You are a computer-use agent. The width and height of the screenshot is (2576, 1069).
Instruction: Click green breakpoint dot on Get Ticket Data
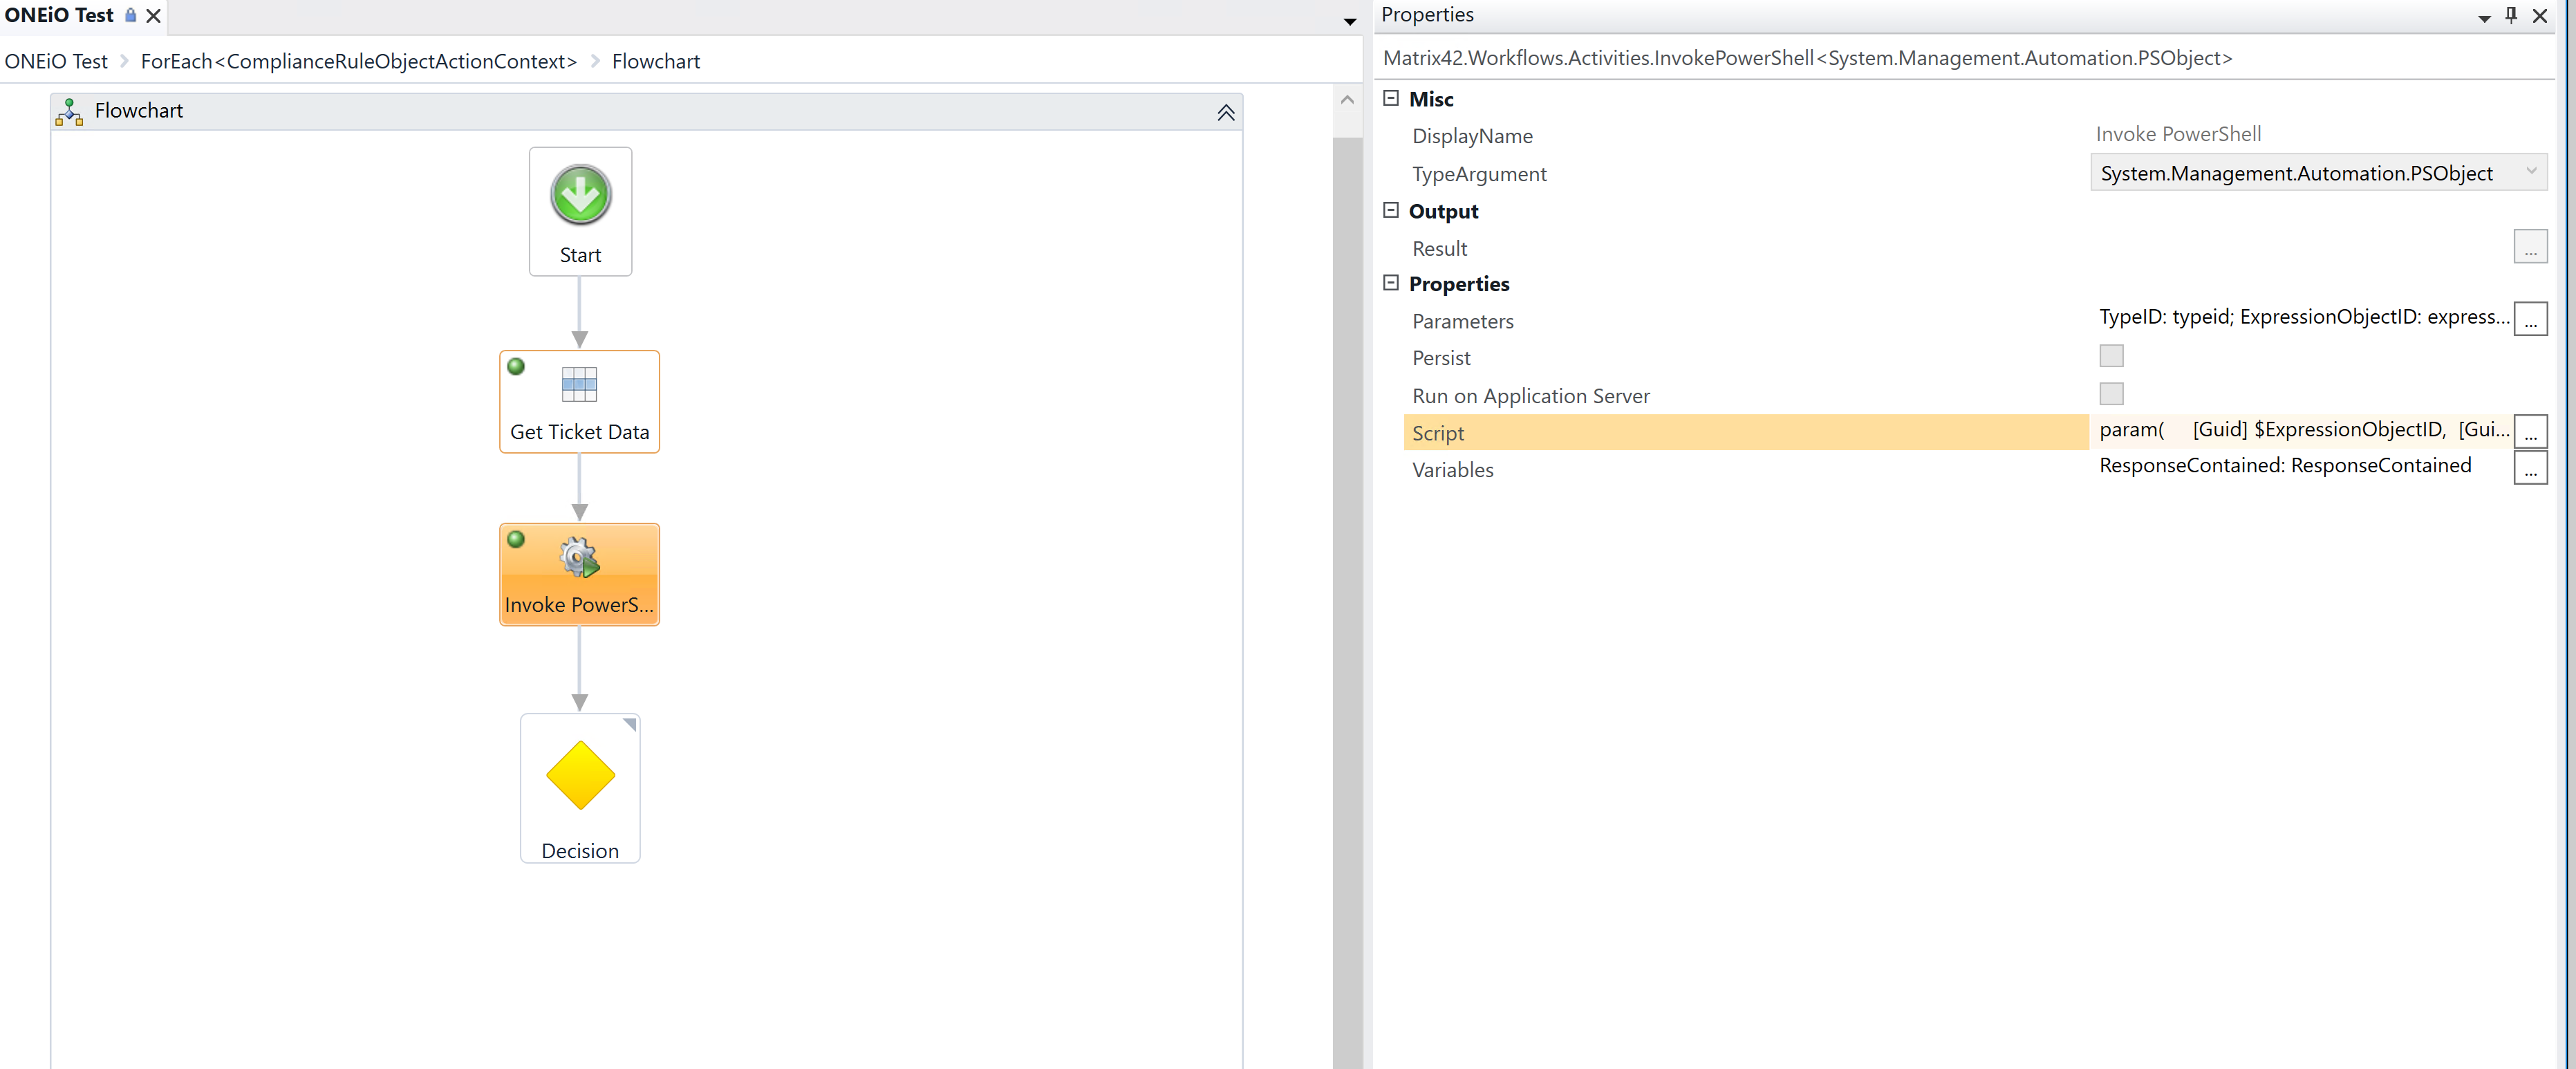pyautogui.click(x=516, y=366)
